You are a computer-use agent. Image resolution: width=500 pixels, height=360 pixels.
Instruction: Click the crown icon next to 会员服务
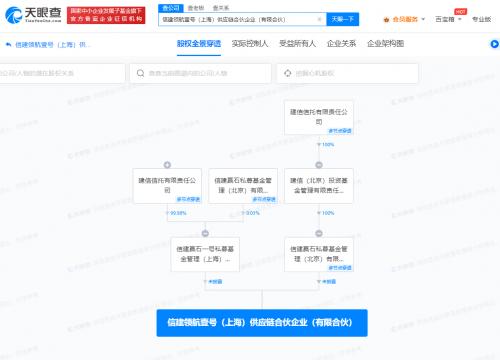point(386,20)
